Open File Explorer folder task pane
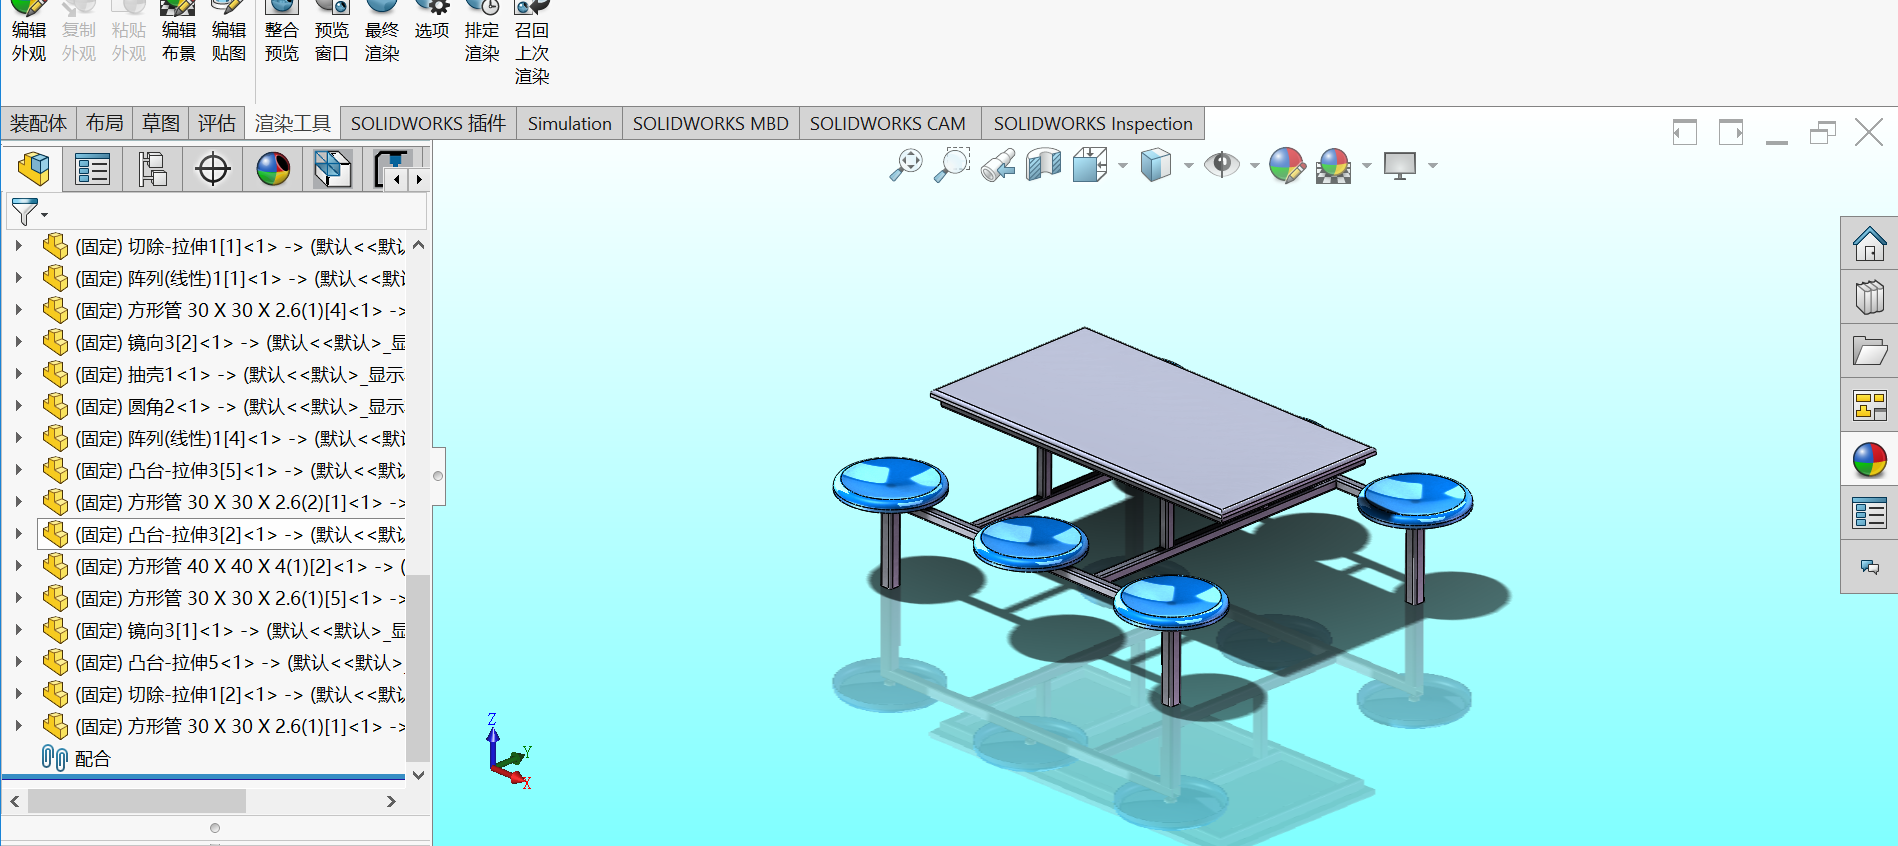Viewport: 1898px width, 846px height. click(x=1869, y=351)
